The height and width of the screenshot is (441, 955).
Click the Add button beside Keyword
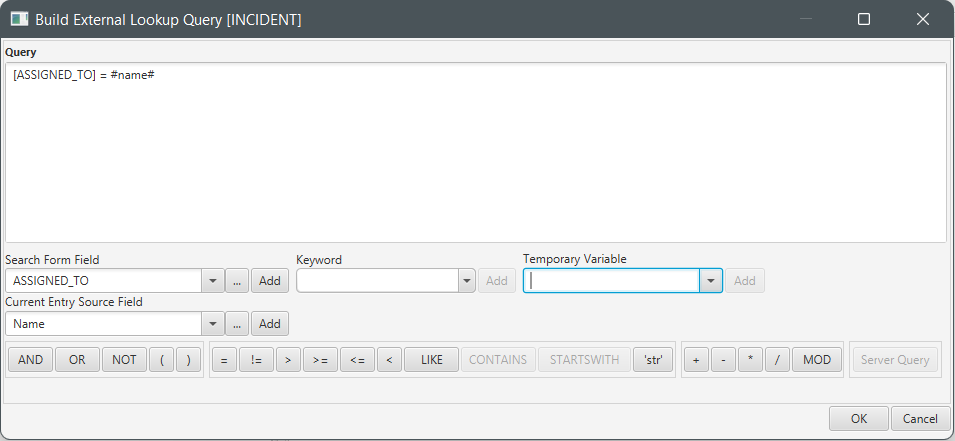click(x=496, y=281)
